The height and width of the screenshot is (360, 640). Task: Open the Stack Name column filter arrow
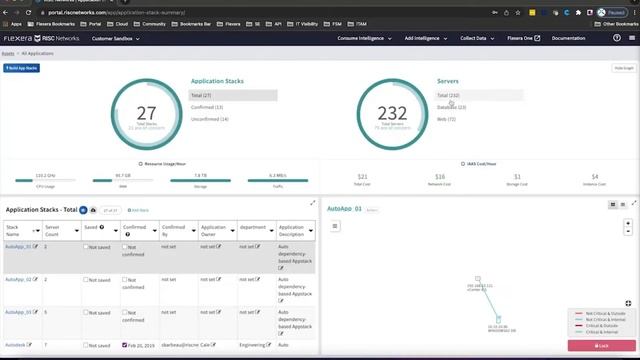pyautogui.click(x=38, y=231)
